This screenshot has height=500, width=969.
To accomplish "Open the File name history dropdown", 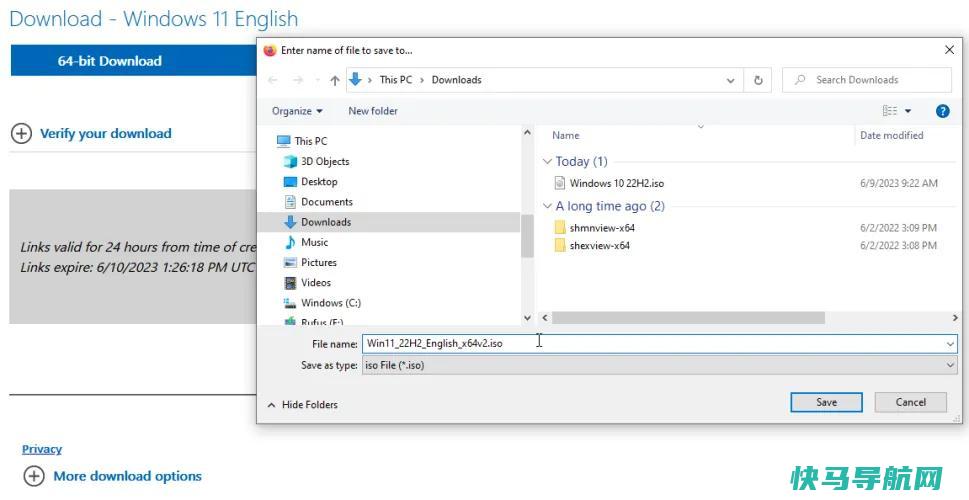I will 950,344.
